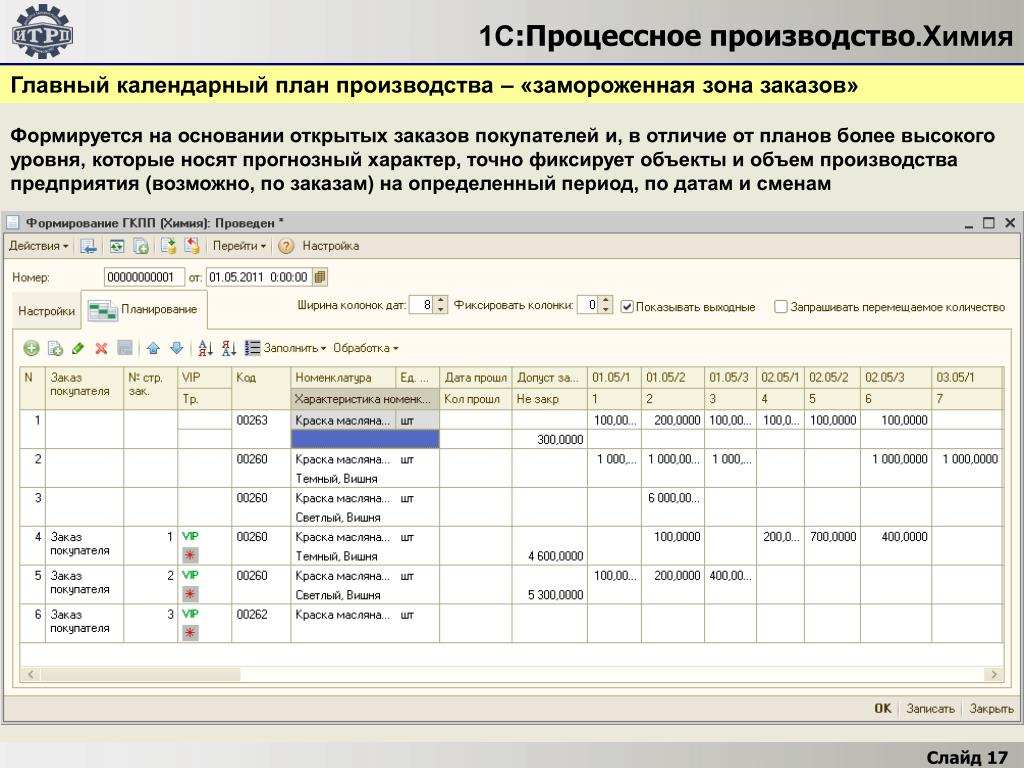
Task: Click Светлый, Вишня characteristic in row 3
Action: coord(338,517)
